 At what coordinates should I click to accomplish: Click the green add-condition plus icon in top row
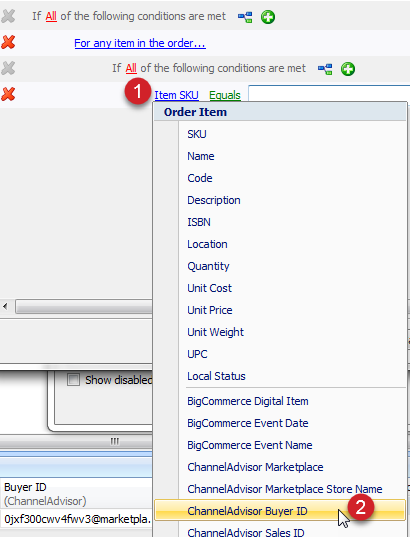[268, 17]
